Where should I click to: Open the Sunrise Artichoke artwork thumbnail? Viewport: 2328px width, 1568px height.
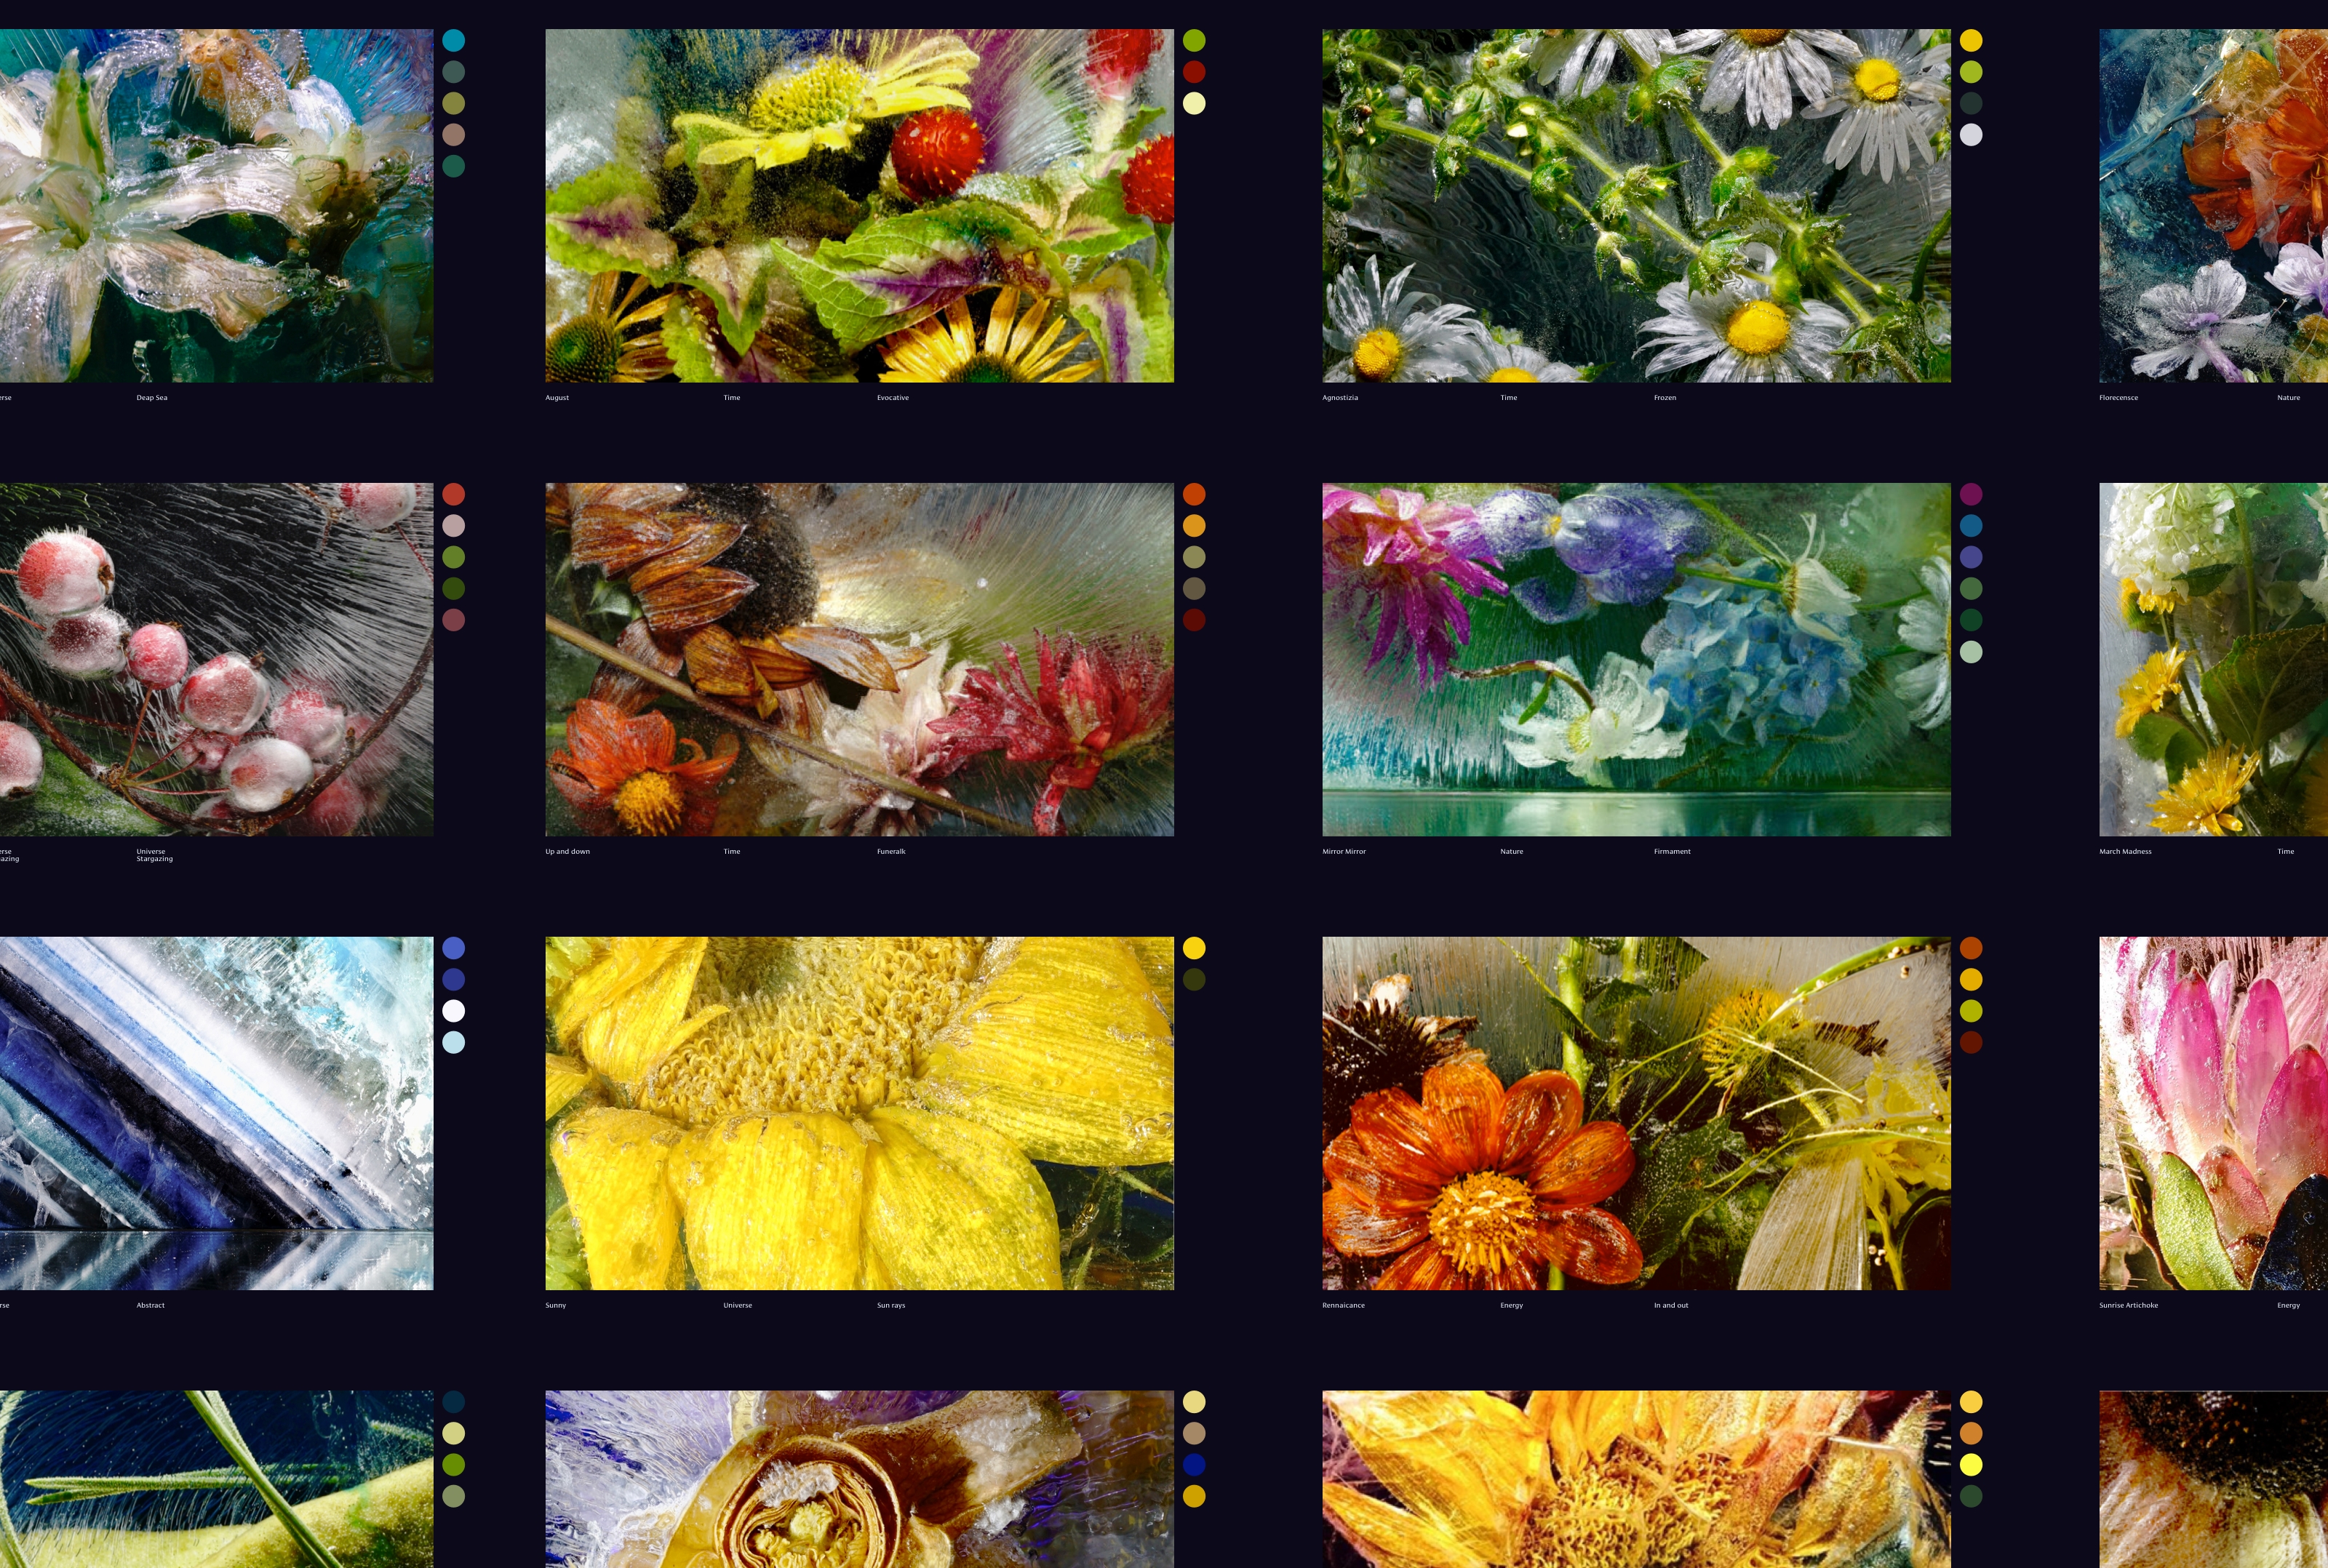(x=2213, y=1113)
